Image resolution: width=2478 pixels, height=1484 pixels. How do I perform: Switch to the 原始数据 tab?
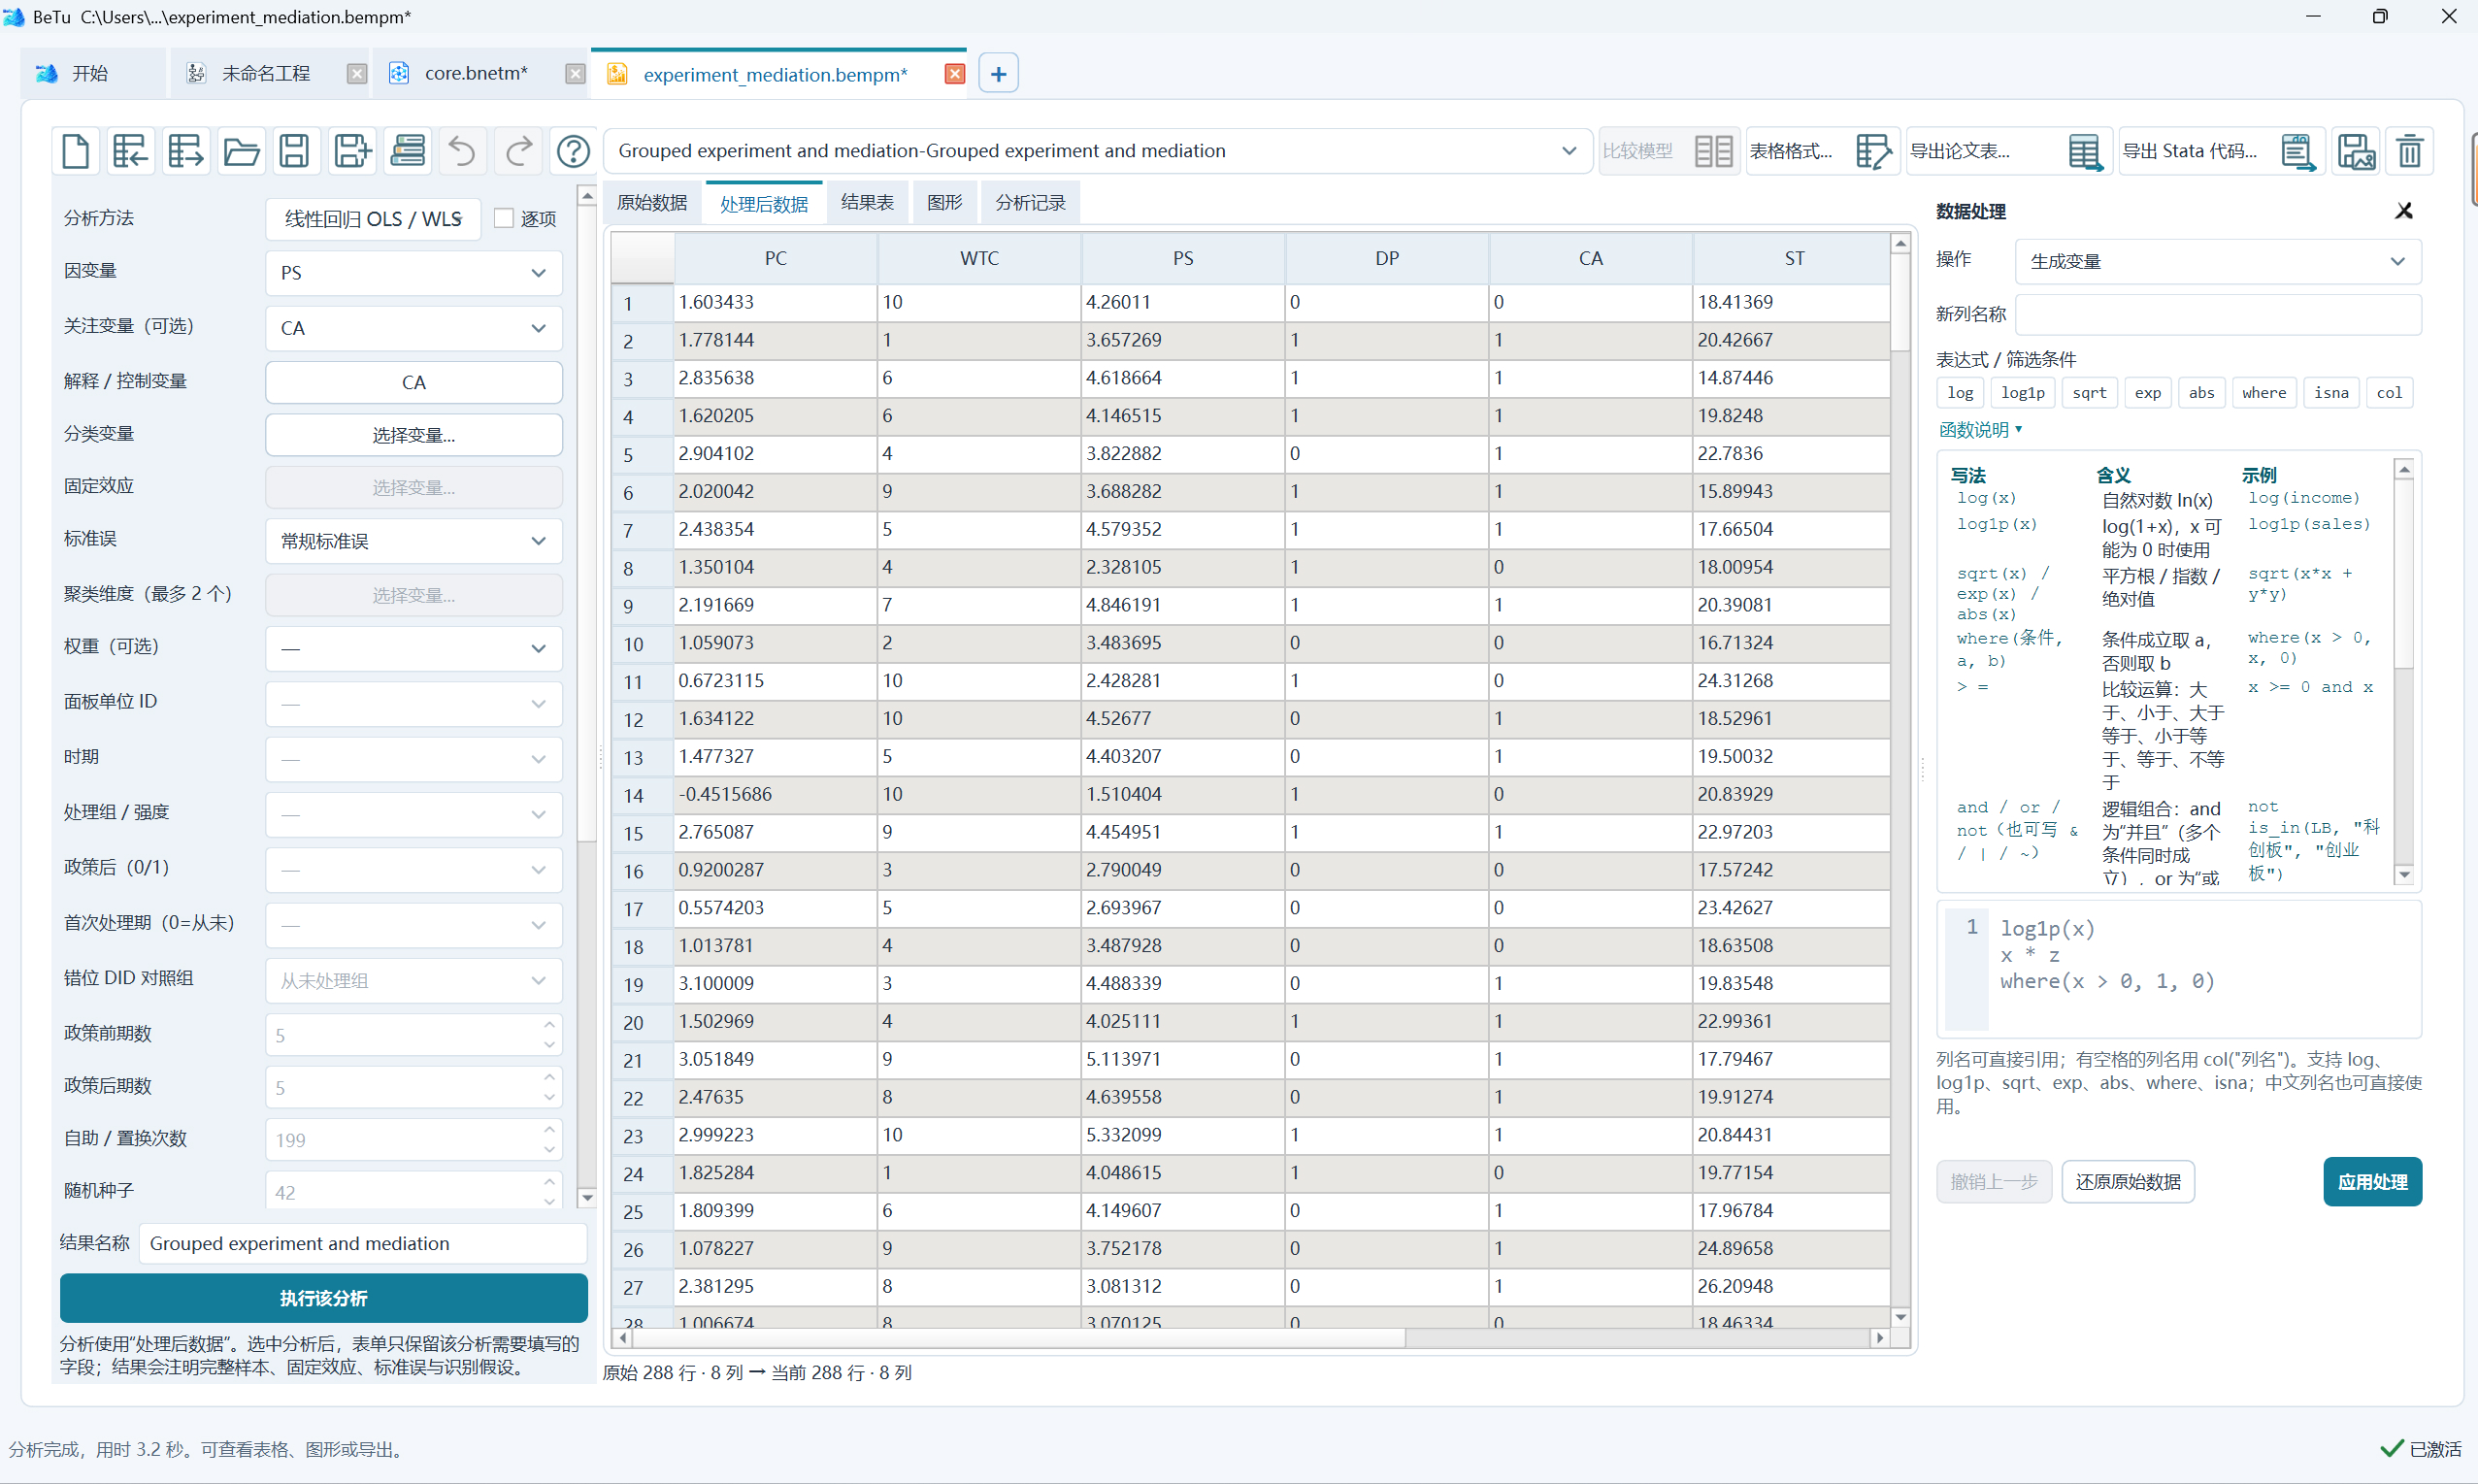coord(652,203)
